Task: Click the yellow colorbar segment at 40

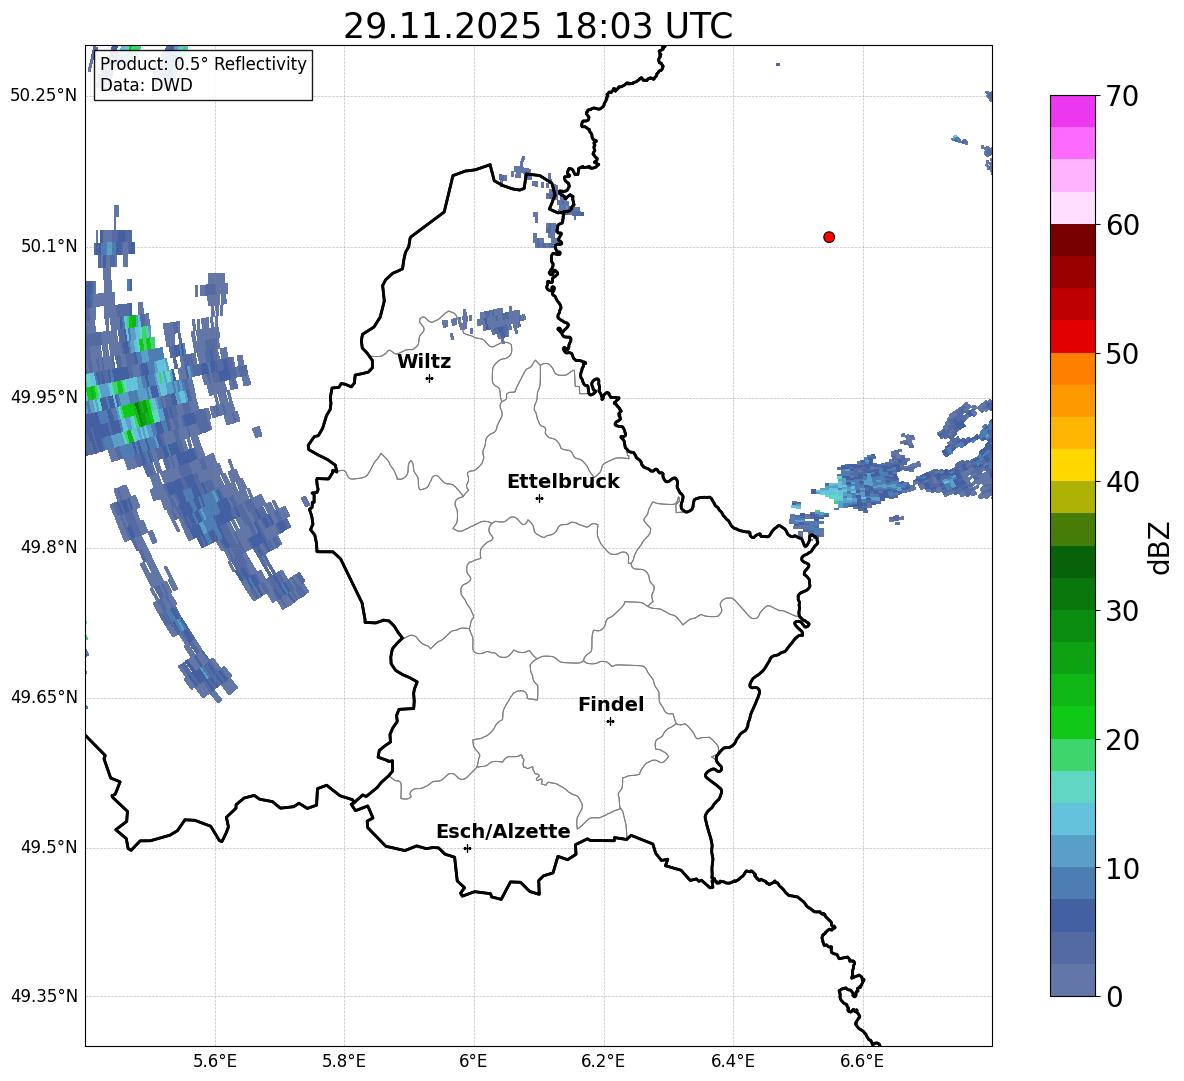Action: (x=1072, y=465)
